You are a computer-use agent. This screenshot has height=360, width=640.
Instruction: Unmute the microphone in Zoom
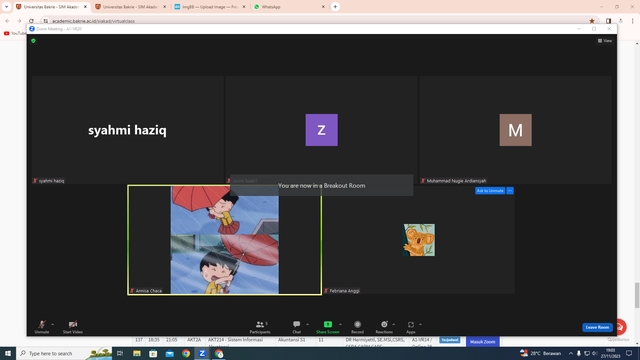coord(42,327)
